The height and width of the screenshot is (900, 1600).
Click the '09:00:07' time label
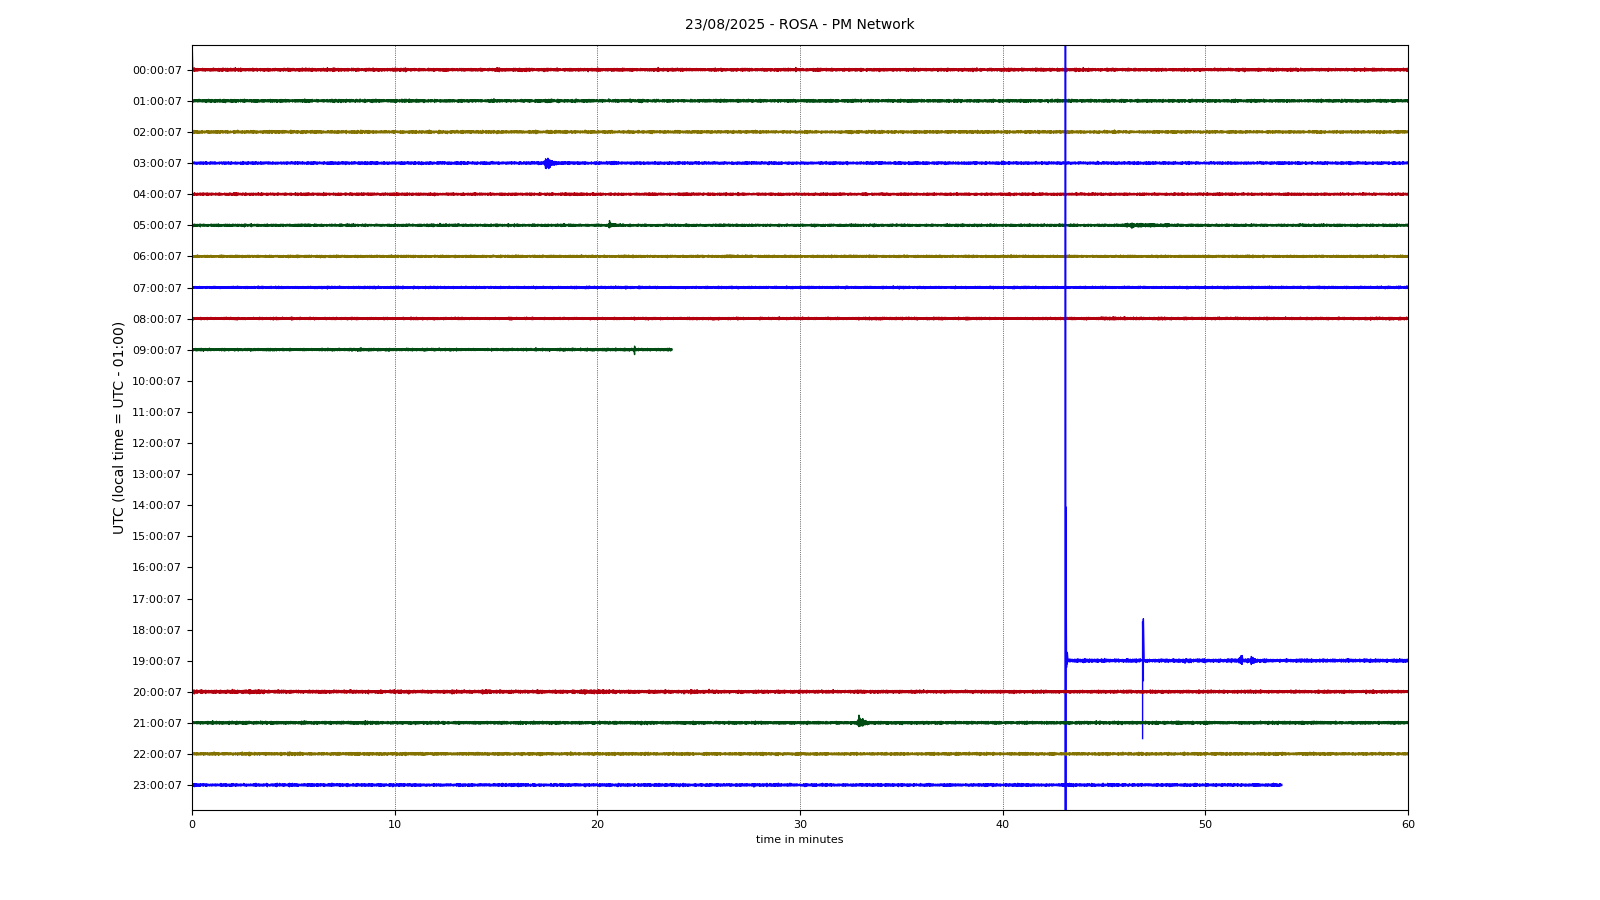pos(157,350)
